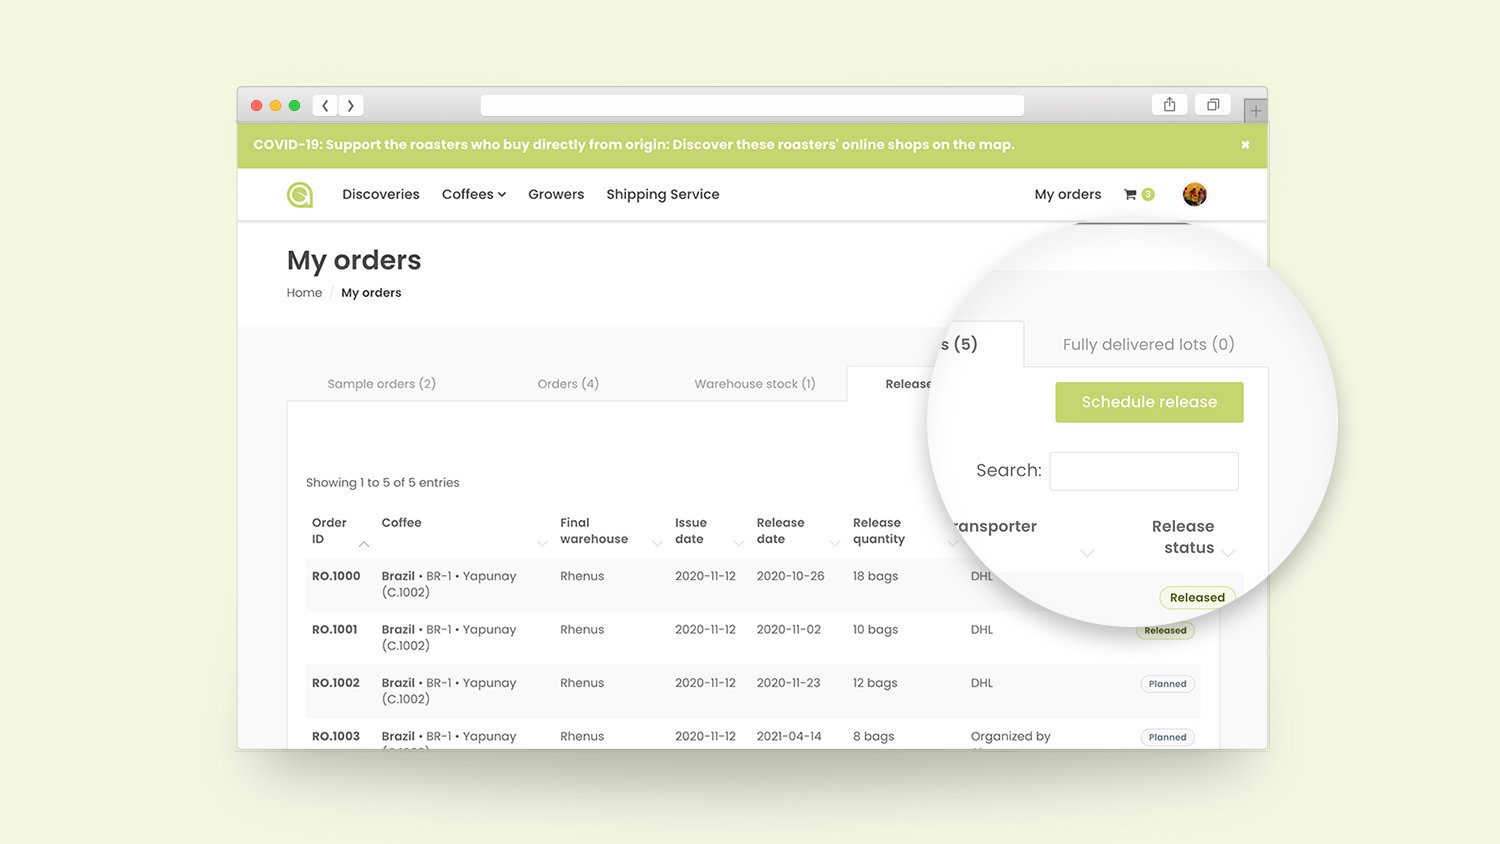This screenshot has height=844, width=1500.
Task: Select order ID RO.1001
Action: [x=335, y=630]
